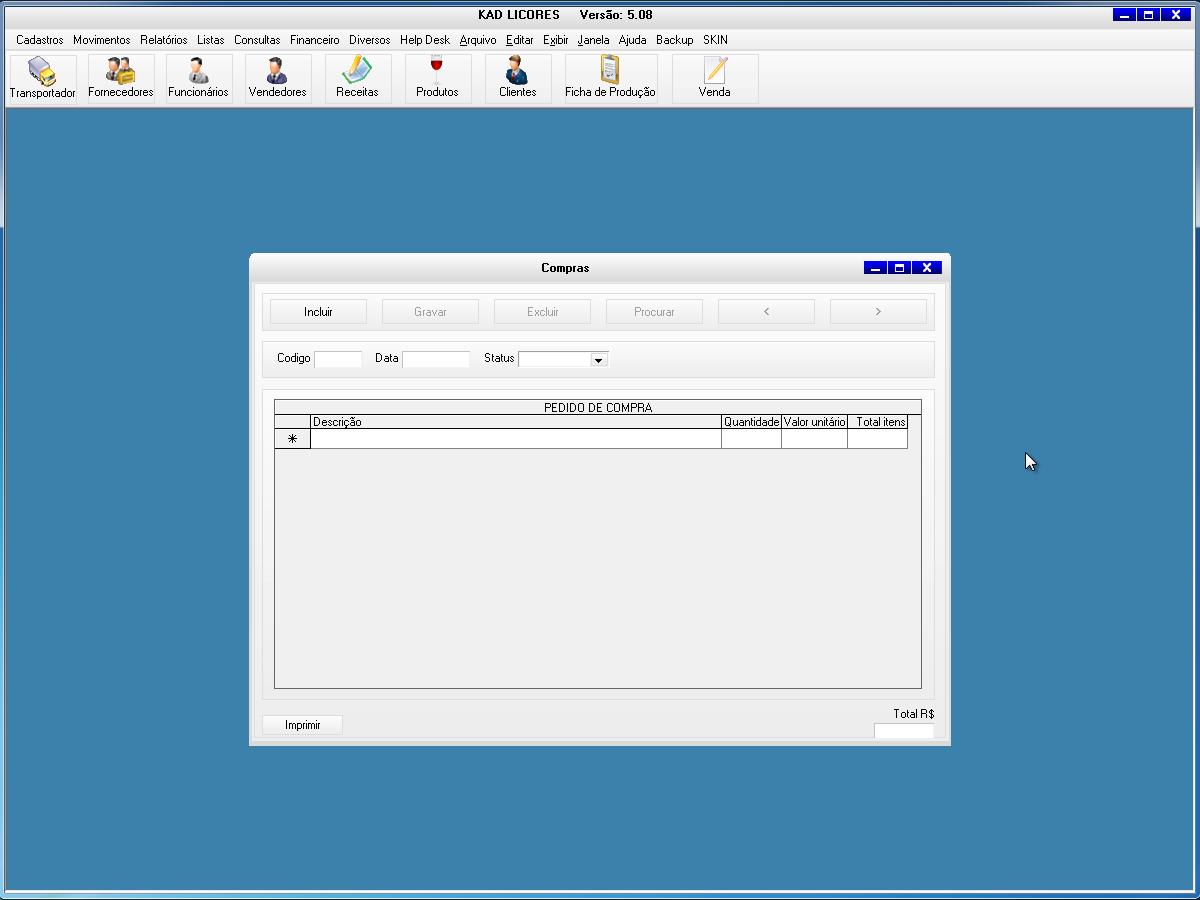Select the new row asterisk marker
This screenshot has height=900, width=1200.
point(292,439)
